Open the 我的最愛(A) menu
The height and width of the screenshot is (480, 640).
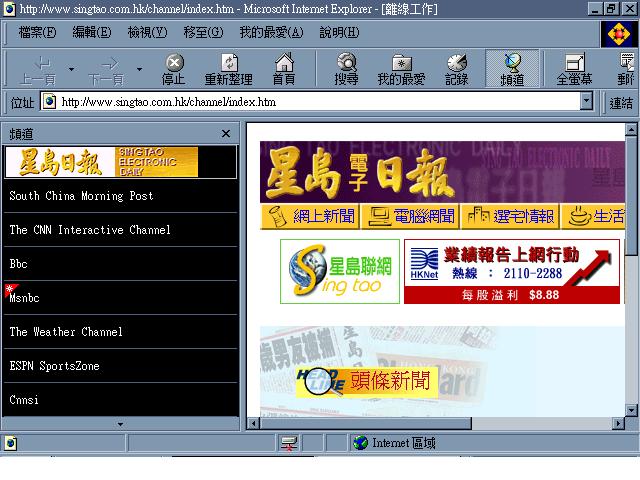point(271,32)
